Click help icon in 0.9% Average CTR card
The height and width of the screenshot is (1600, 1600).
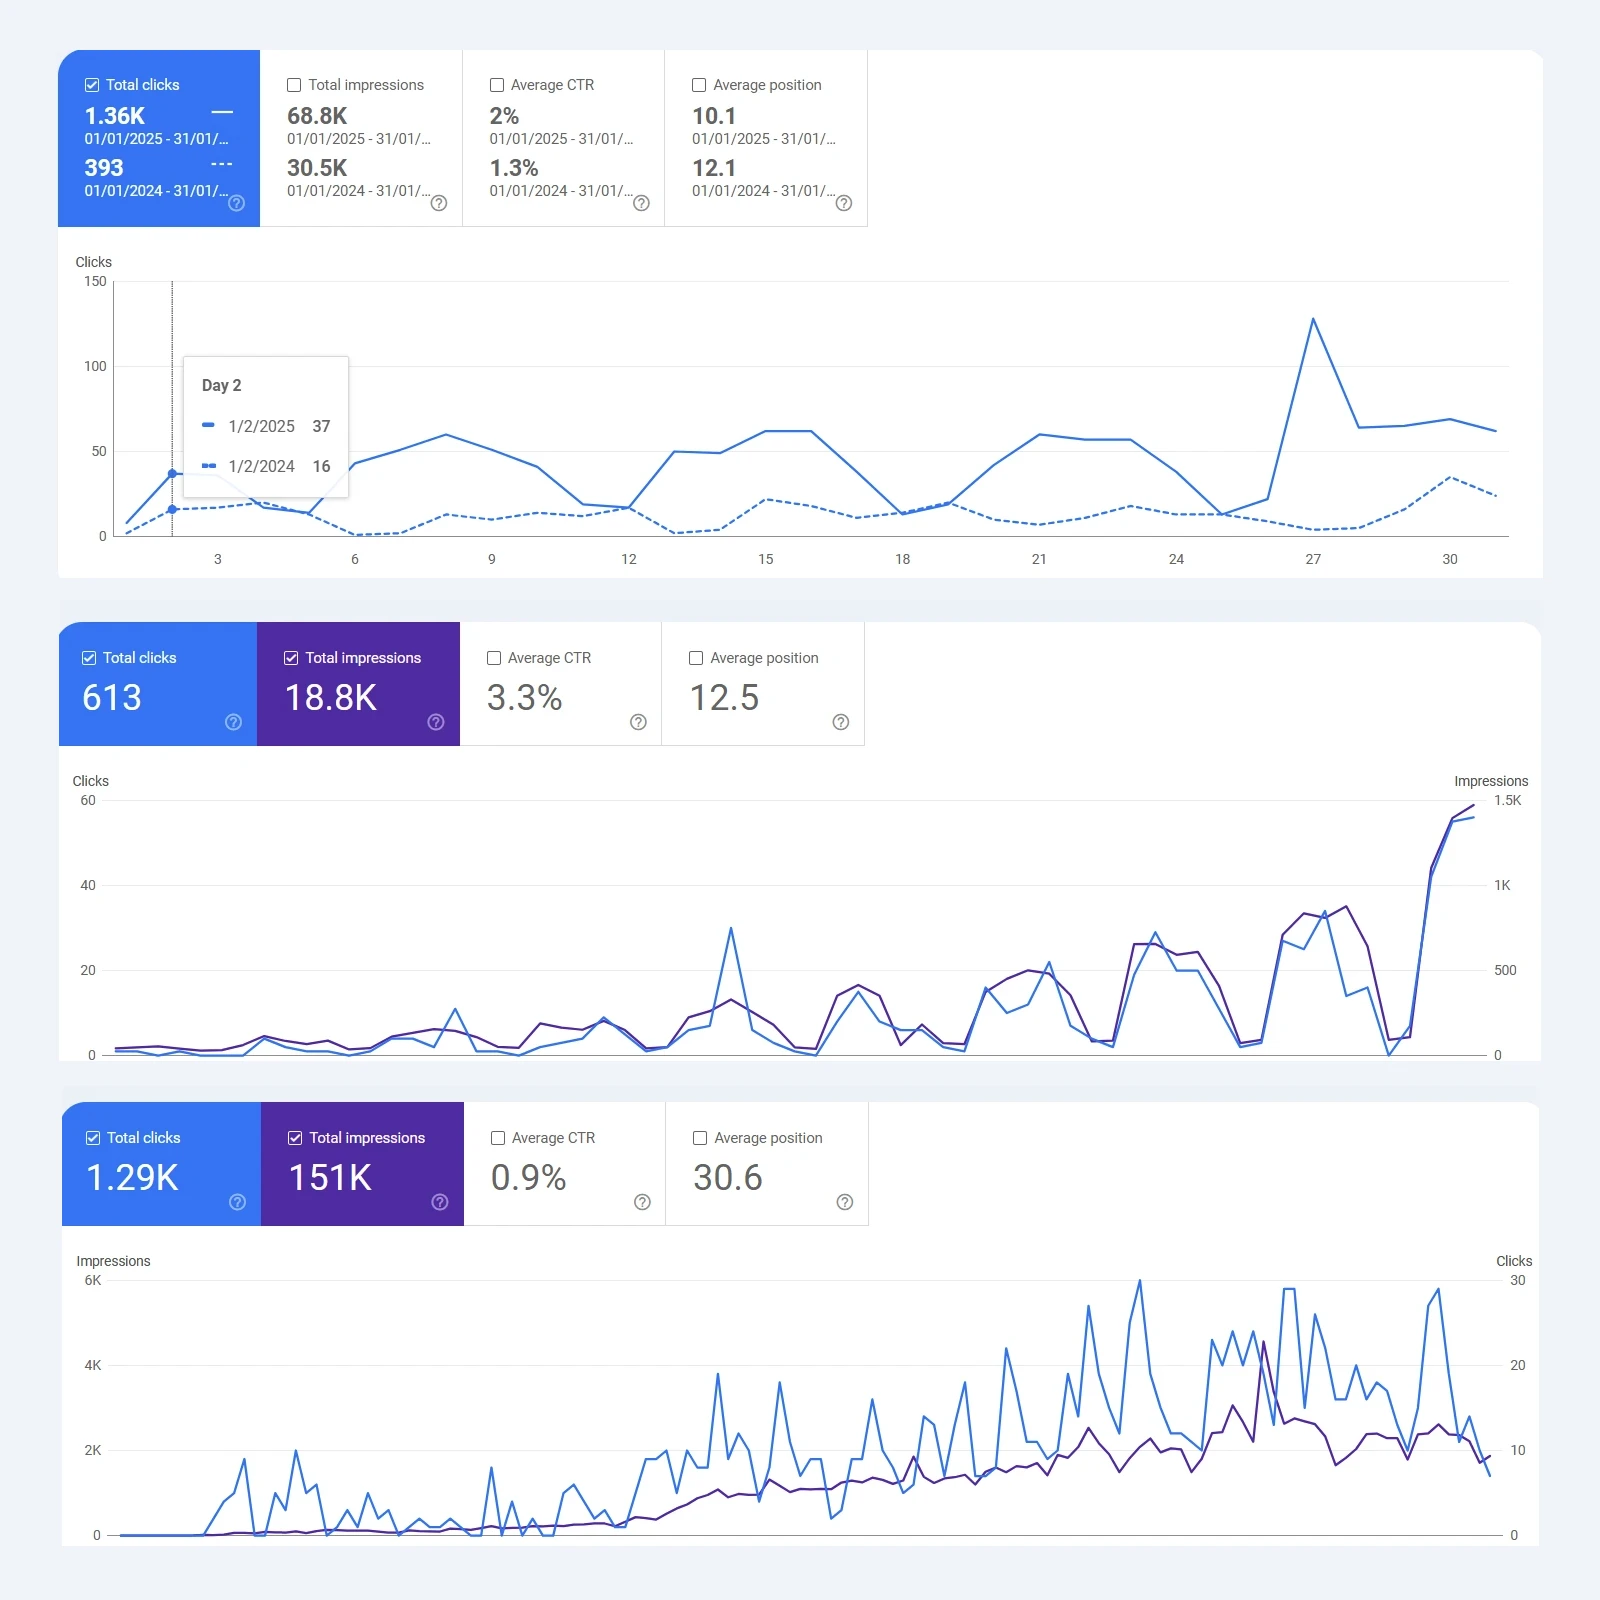tap(642, 1202)
